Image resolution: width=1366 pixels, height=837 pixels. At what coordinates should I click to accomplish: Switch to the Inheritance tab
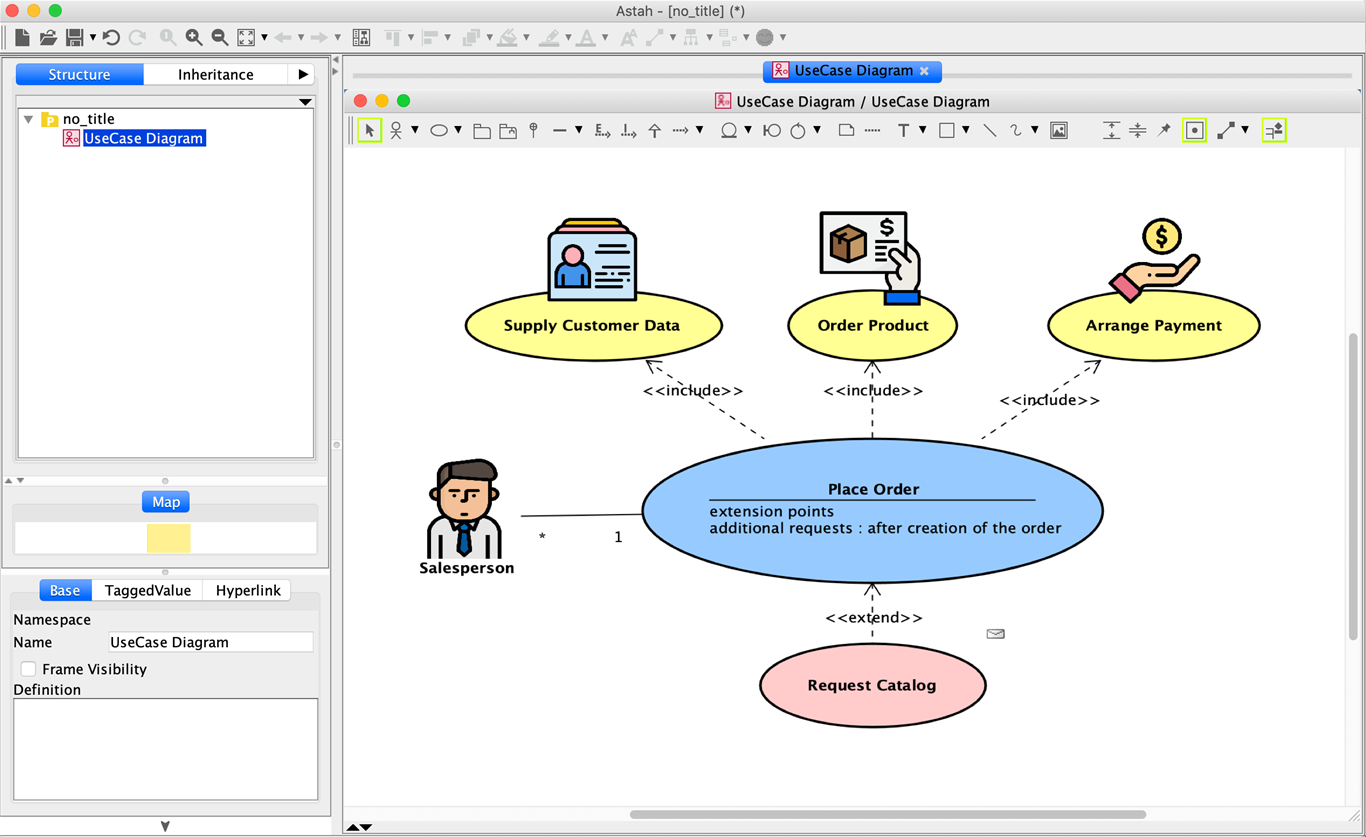216,74
